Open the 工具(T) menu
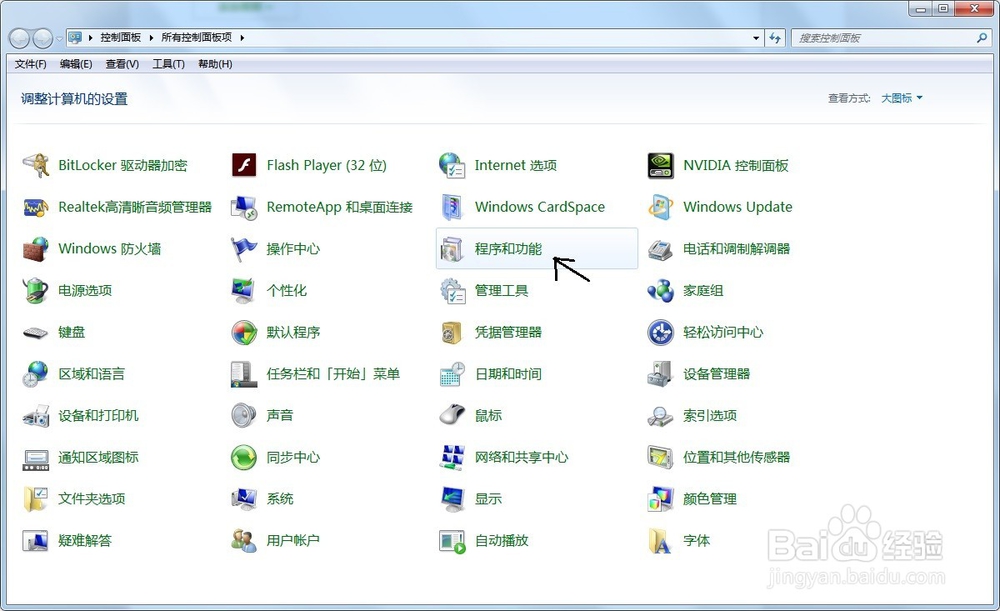This screenshot has width=1000, height=611. click(x=168, y=64)
